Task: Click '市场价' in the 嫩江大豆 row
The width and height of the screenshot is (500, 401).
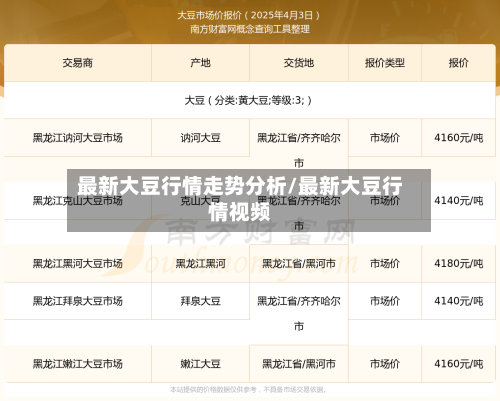Action: [x=385, y=364]
